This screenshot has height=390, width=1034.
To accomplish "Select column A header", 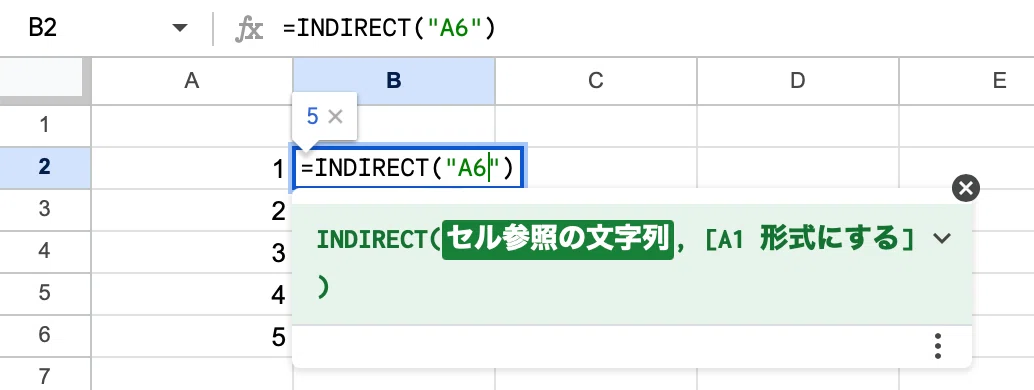I will coord(192,81).
